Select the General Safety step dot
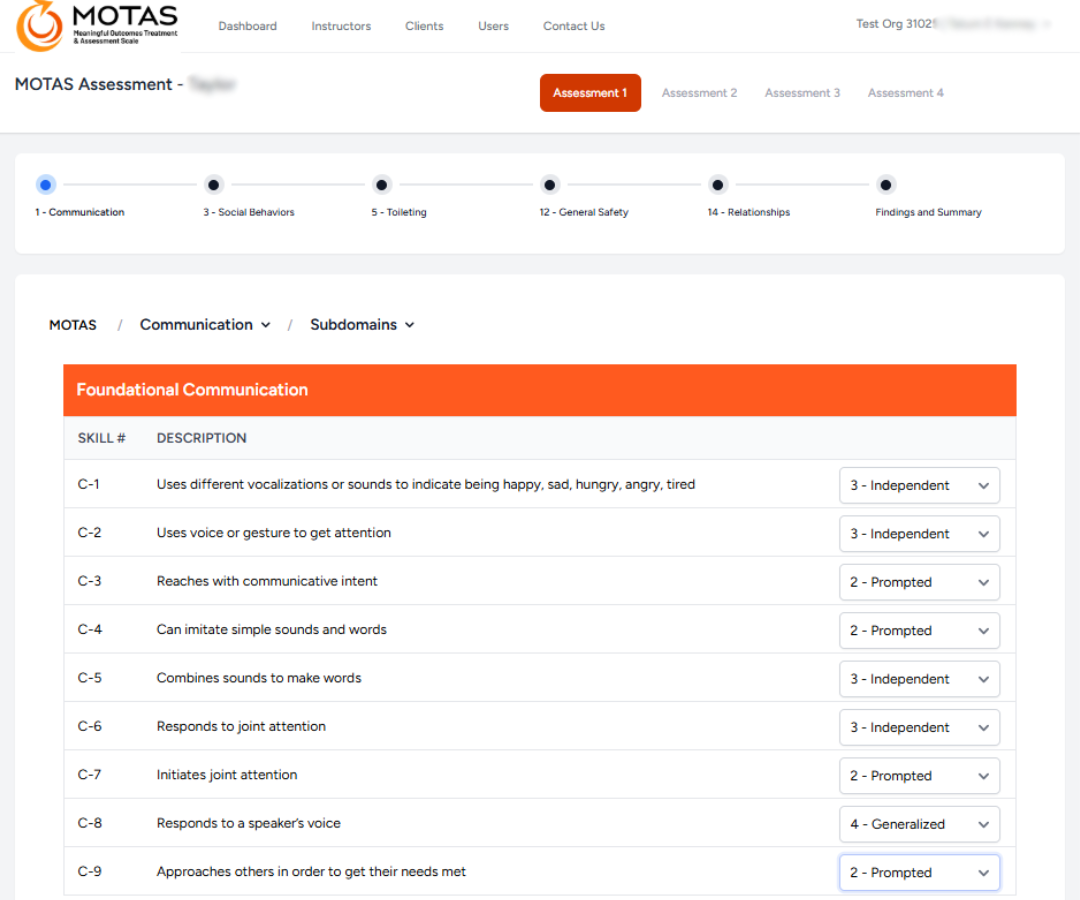 (x=549, y=185)
